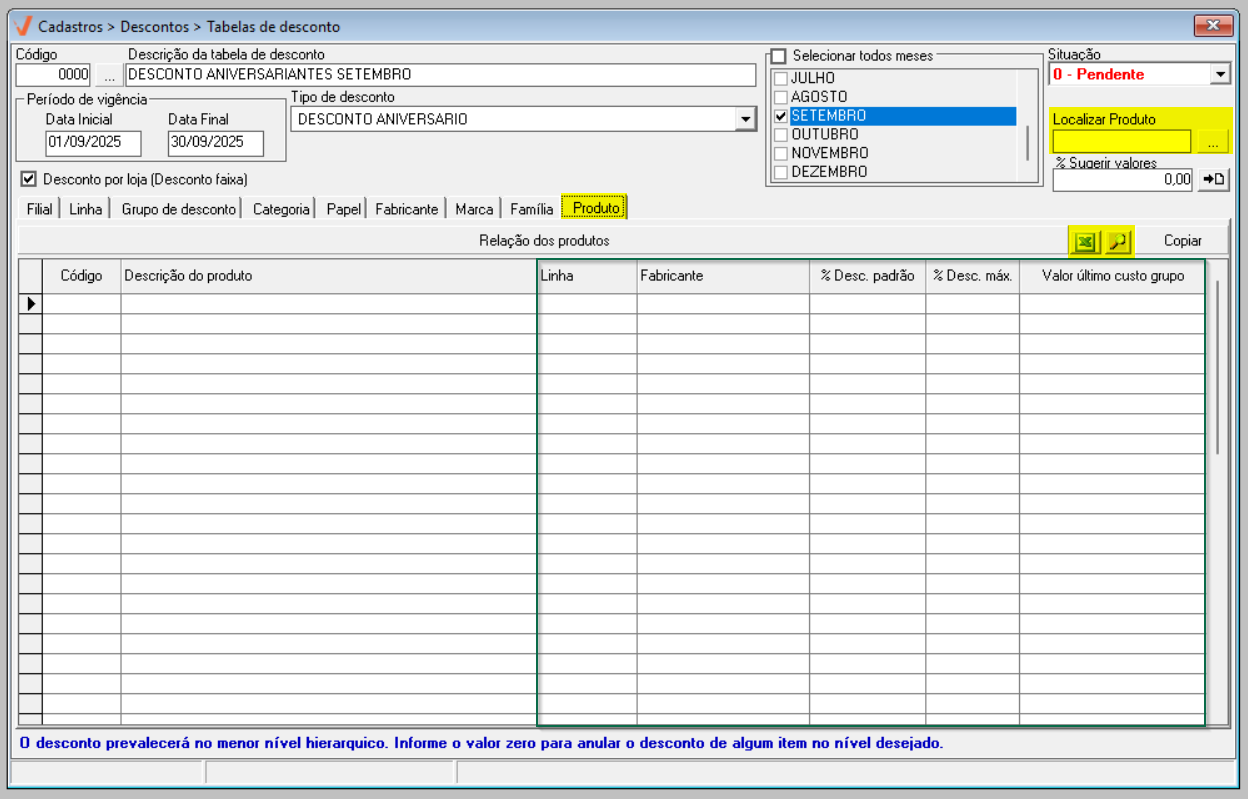Click the Data Inicial date field
The height and width of the screenshot is (799, 1248).
pos(93,143)
